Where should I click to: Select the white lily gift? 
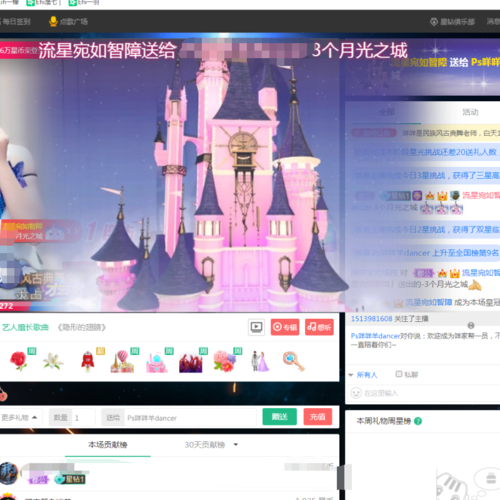53,362
